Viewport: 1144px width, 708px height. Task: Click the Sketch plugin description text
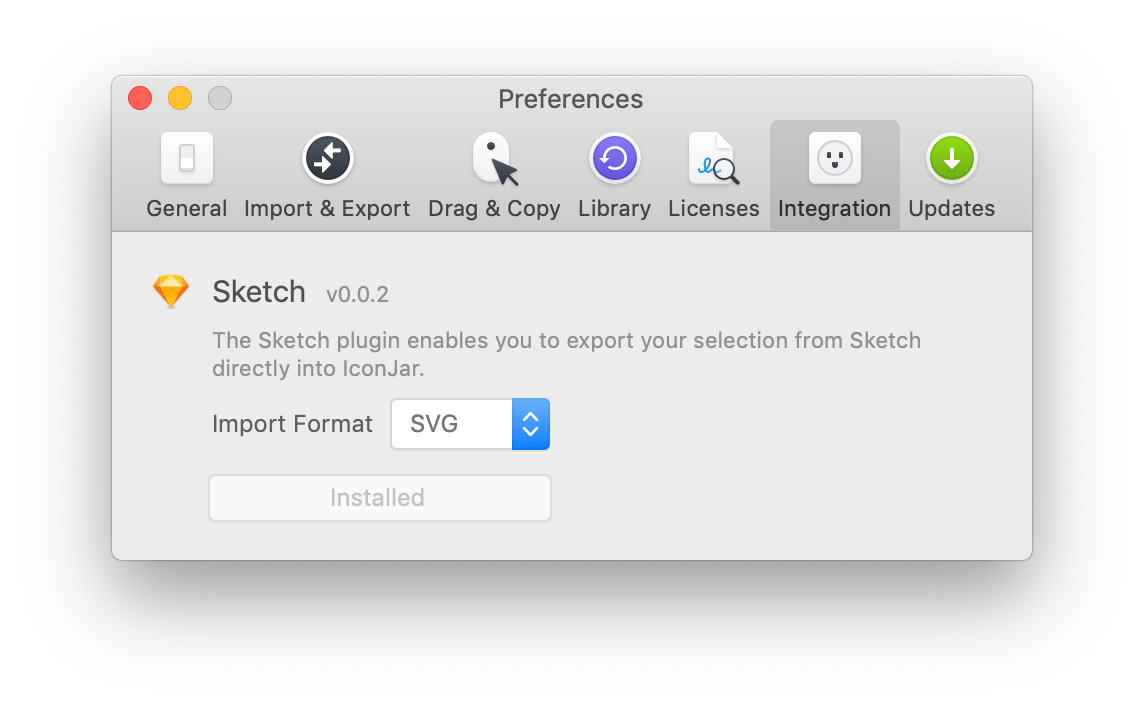pos(565,352)
